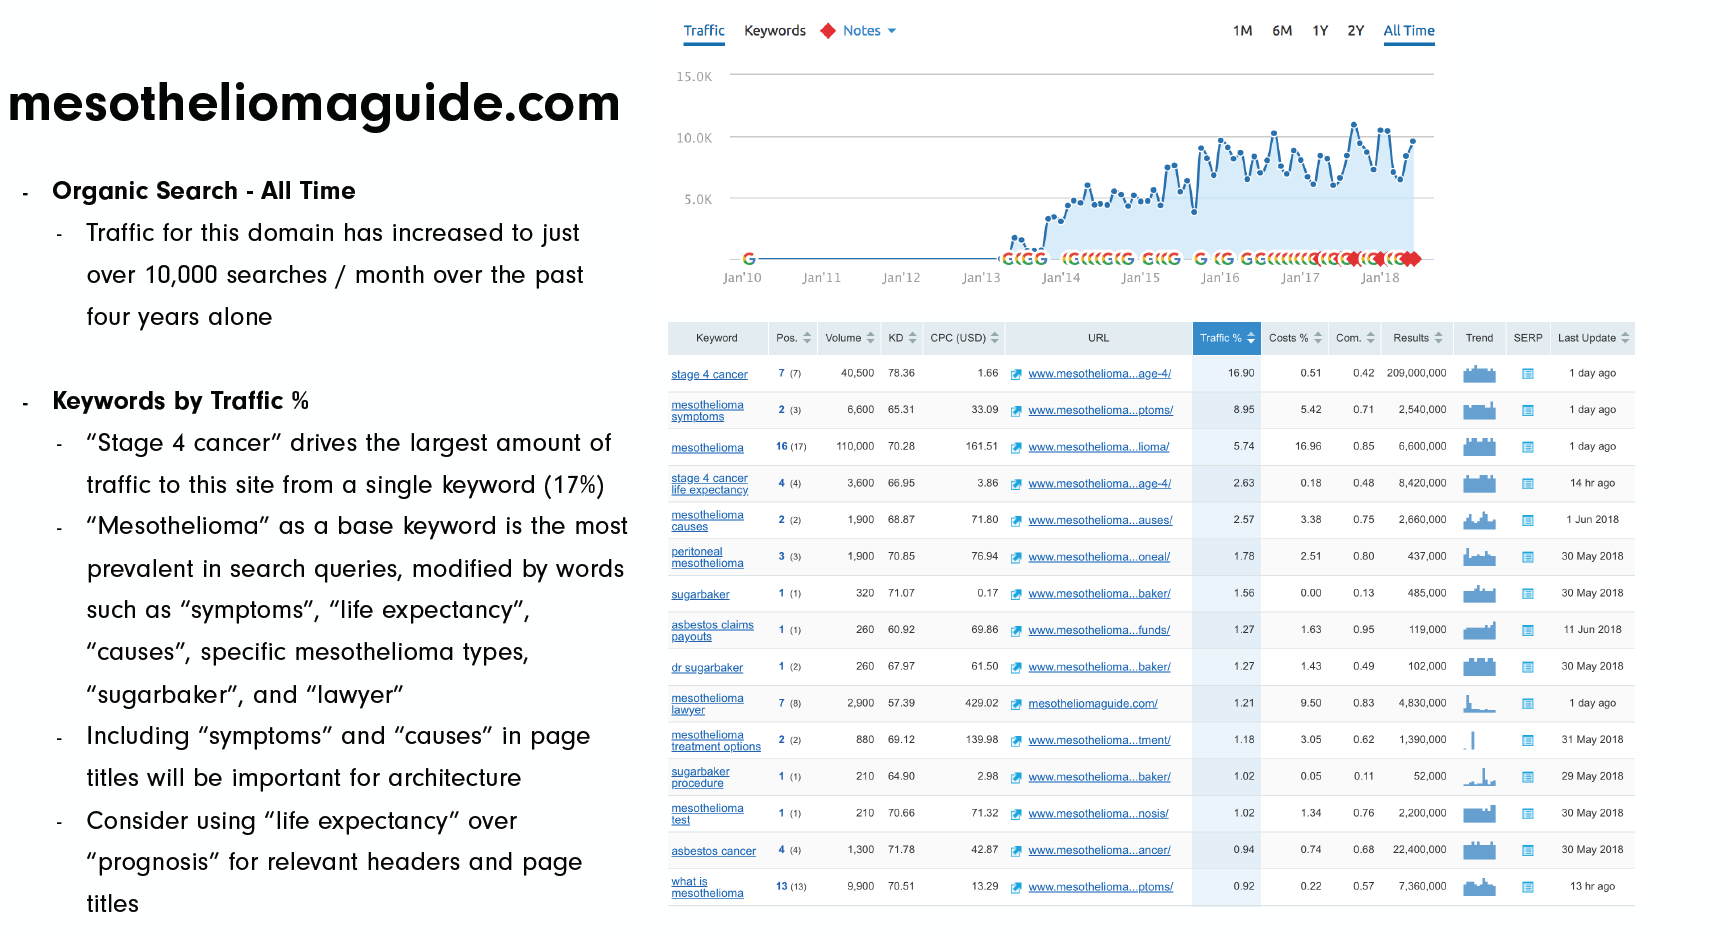Select the 1Y time range
Screen dimensions: 1724x938
(1320, 31)
